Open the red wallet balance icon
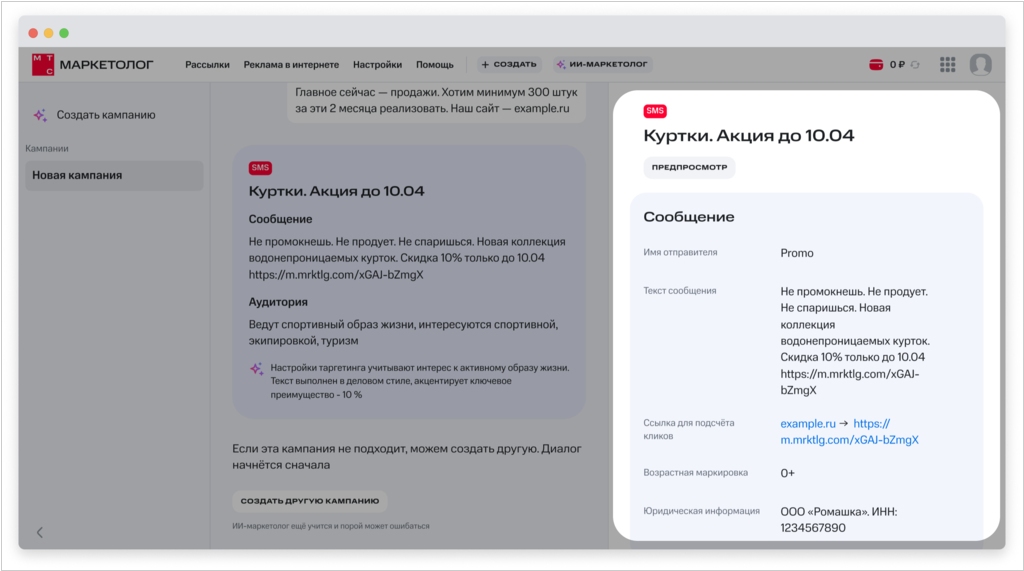Screen dimensions: 1024x571 click(x=876, y=65)
